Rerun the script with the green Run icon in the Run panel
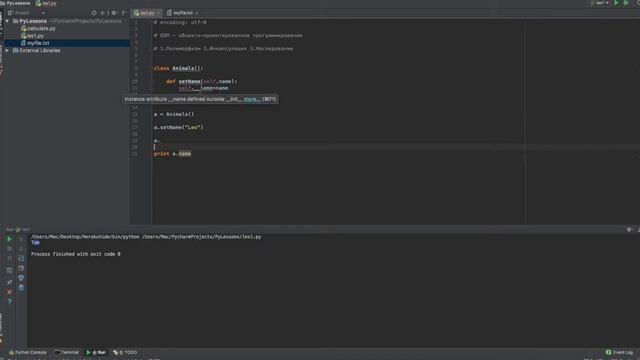Screen dimensions: 640x360 9,239
